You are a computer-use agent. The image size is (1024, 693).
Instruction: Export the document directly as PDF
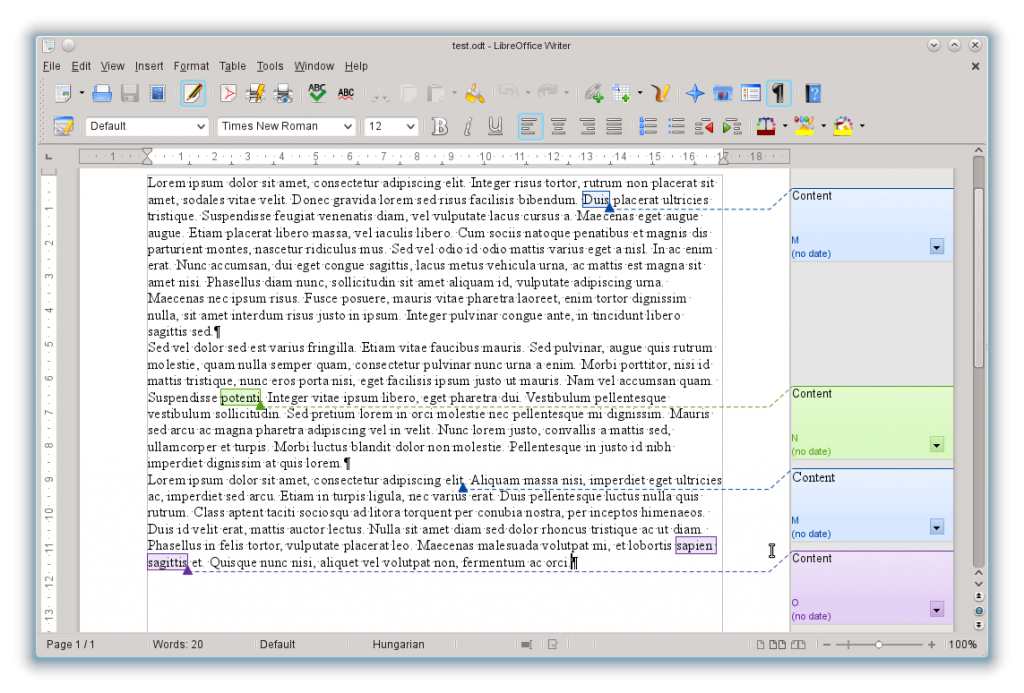coord(230,93)
